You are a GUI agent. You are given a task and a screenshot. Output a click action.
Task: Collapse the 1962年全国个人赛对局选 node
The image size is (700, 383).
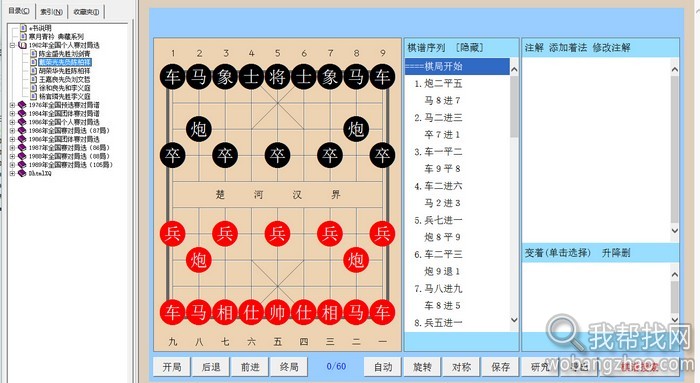12,45
